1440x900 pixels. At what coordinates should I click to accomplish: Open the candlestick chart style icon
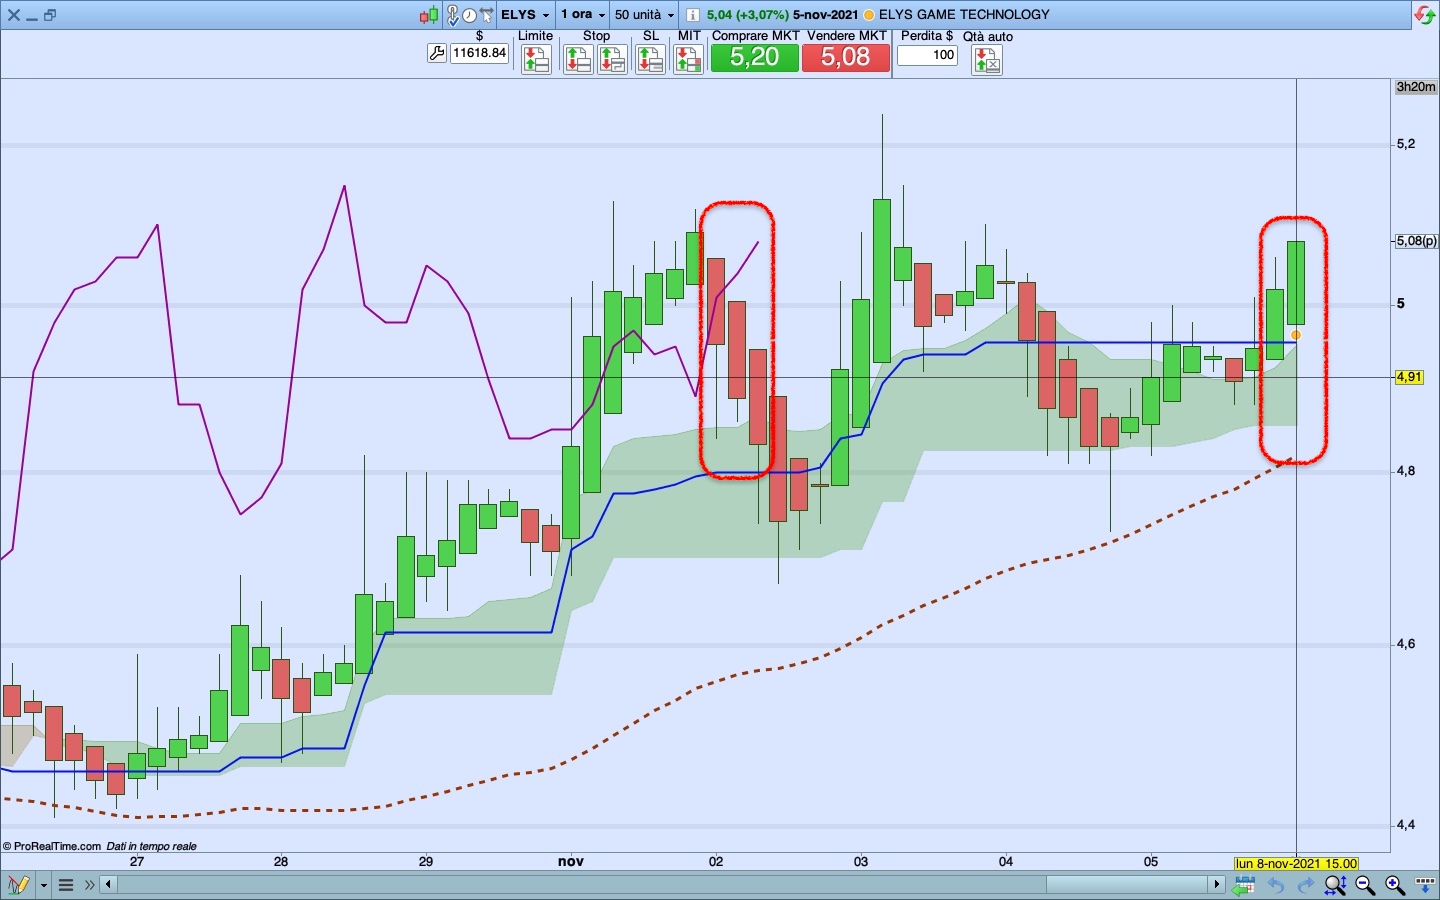429,15
